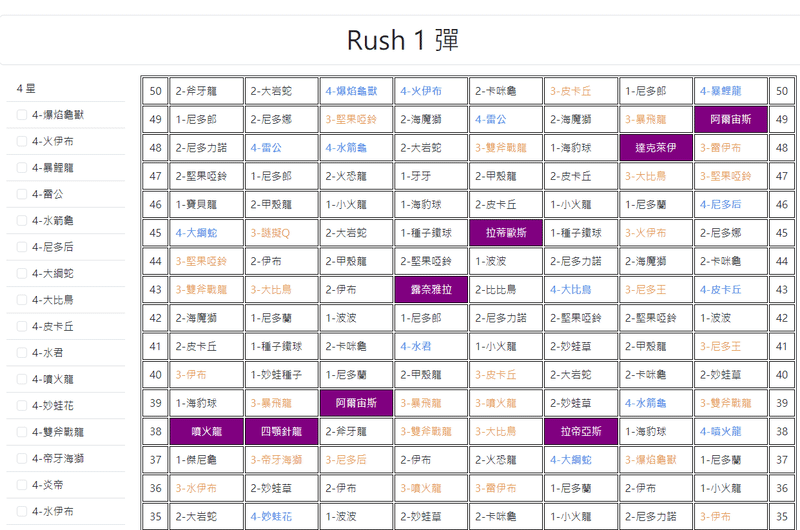Select the 3-謎擬Q table cell
The width and height of the screenshot is (800, 530).
click(x=282, y=233)
